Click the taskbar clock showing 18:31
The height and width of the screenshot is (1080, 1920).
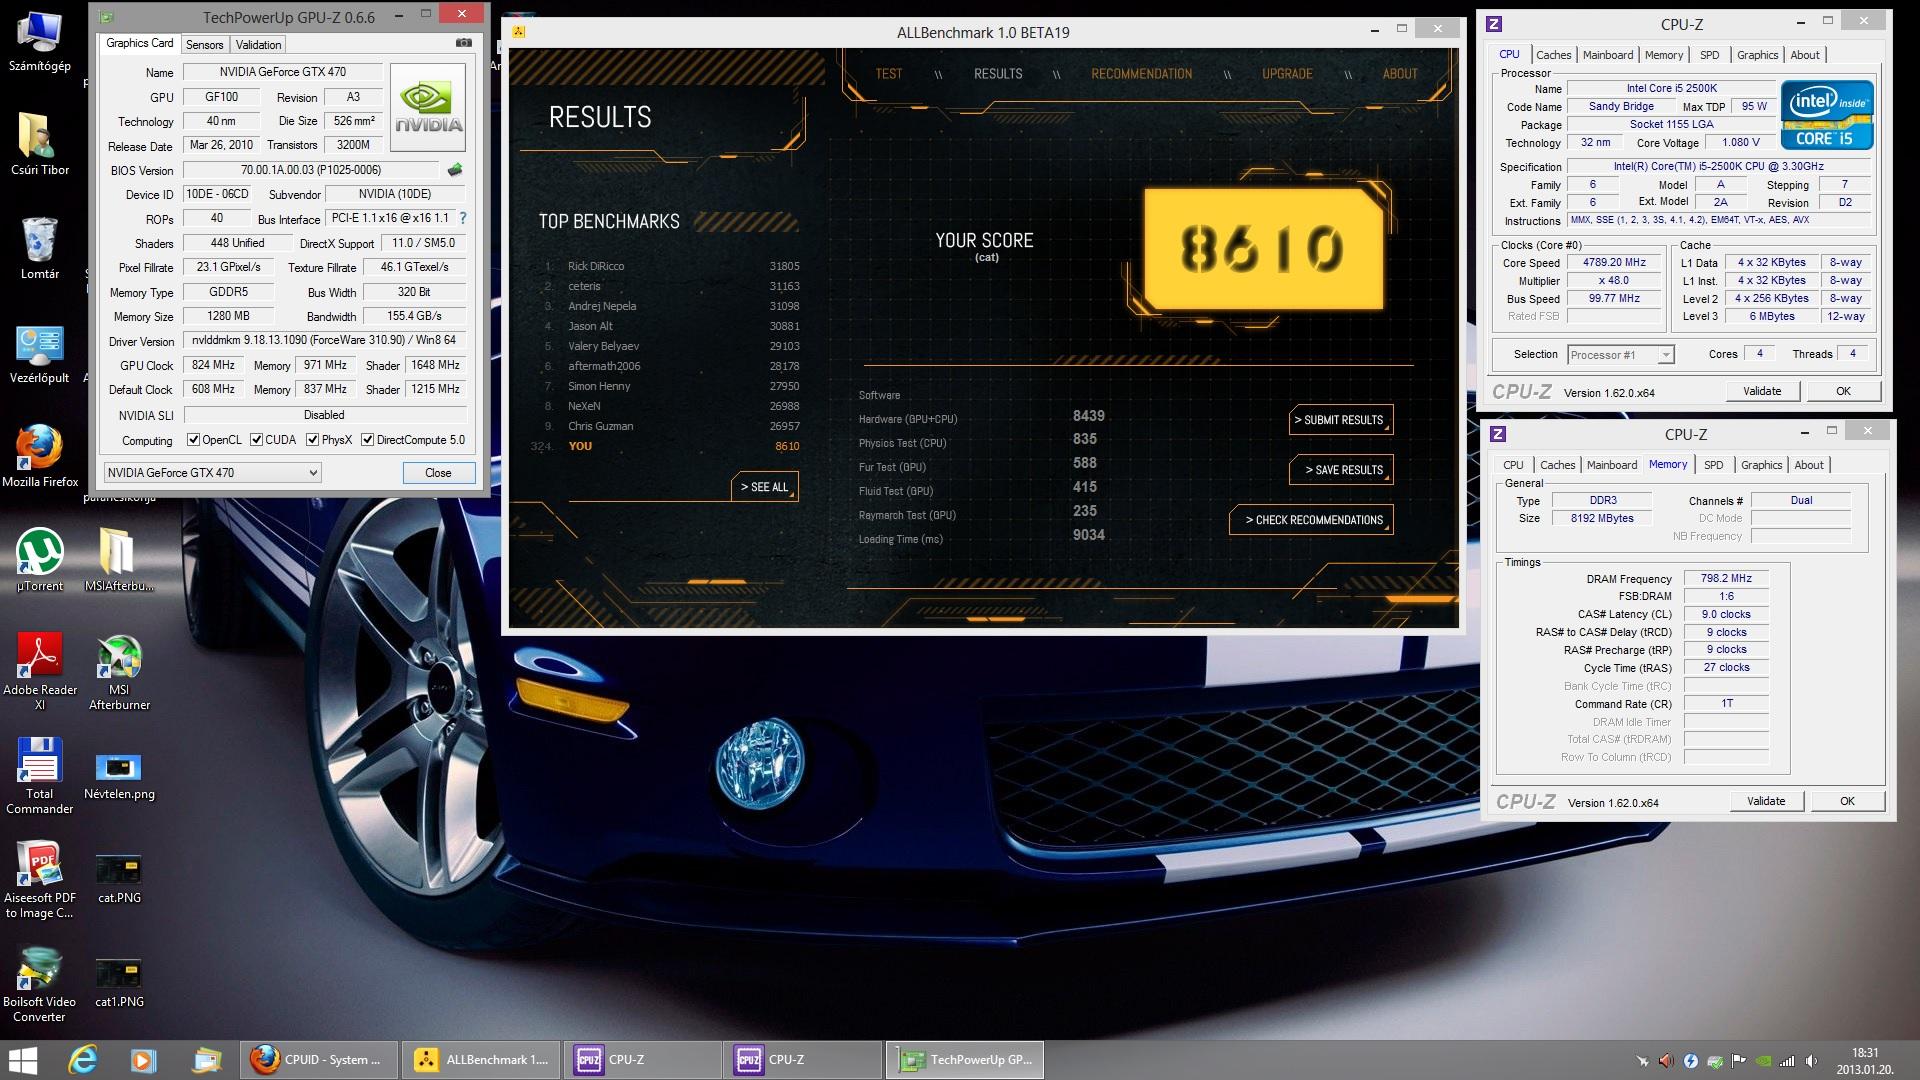[x=1864, y=1060]
